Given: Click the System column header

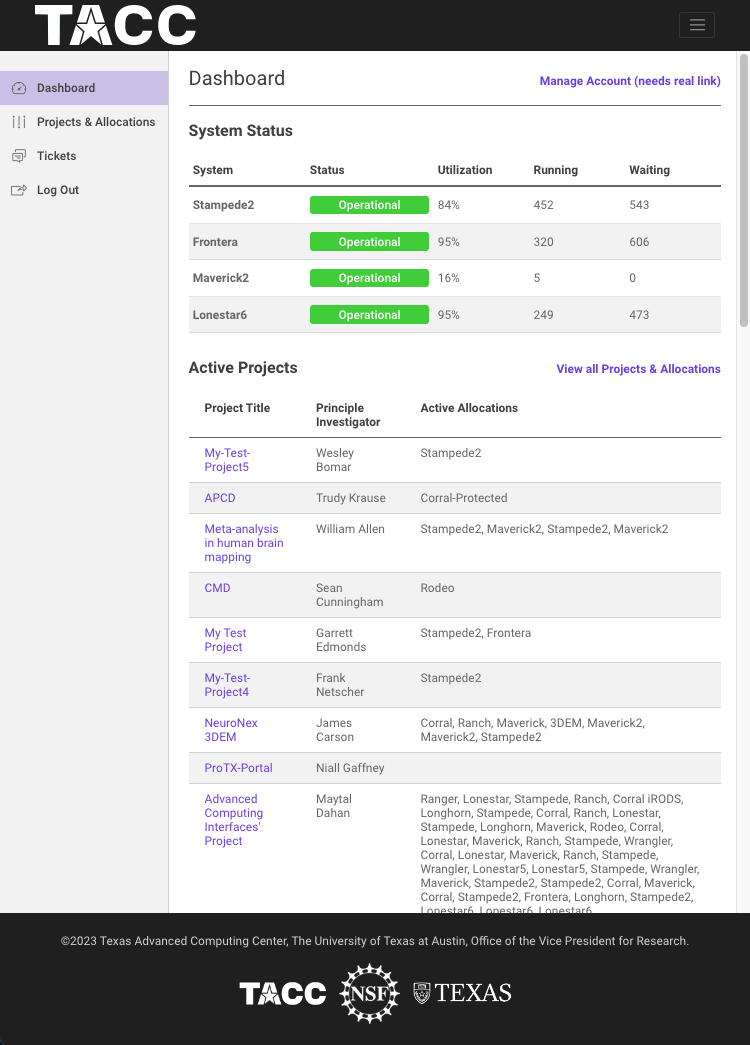Looking at the screenshot, I should pyautogui.click(x=213, y=170).
